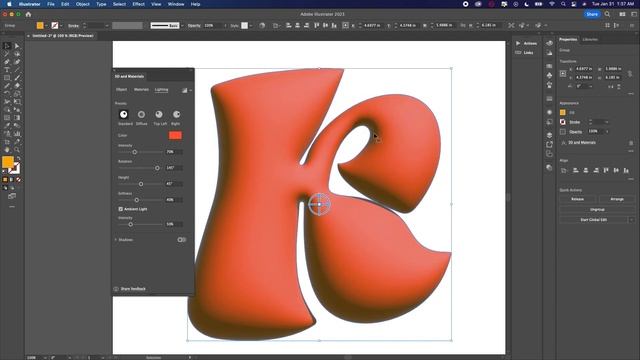
Task: Open Layers panel icon in dock
Action: click(x=549, y=135)
